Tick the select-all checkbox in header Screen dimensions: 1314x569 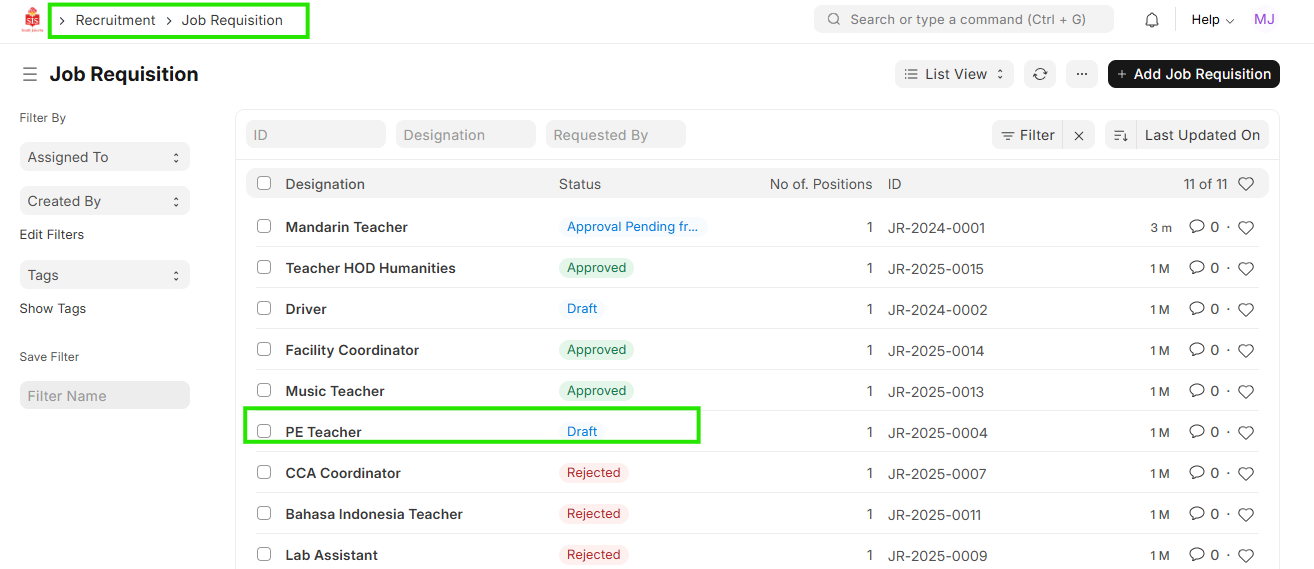264,183
